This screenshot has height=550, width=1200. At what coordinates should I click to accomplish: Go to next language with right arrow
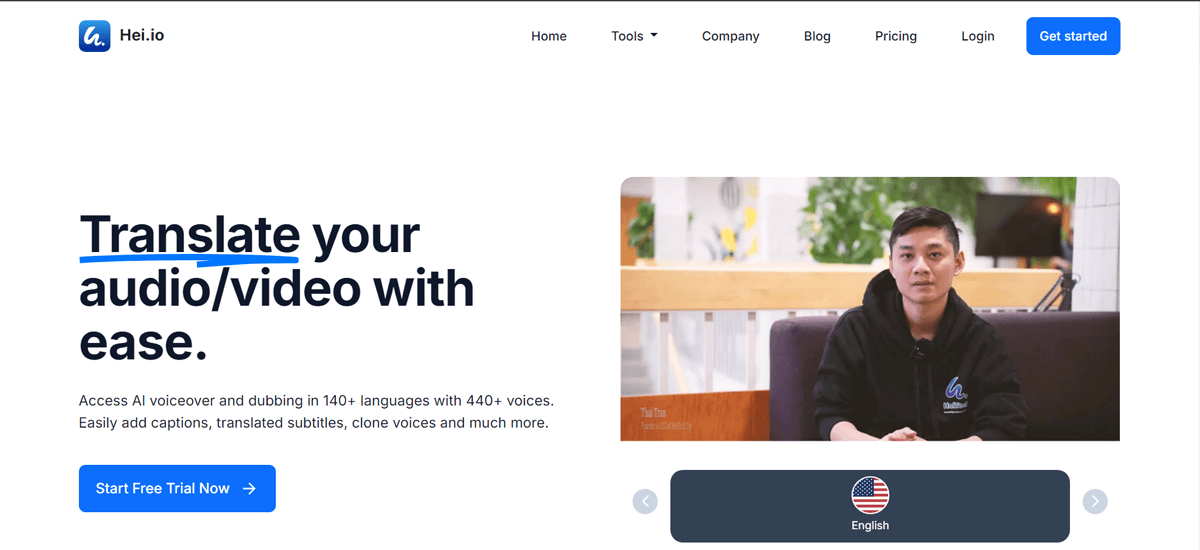[1095, 501]
